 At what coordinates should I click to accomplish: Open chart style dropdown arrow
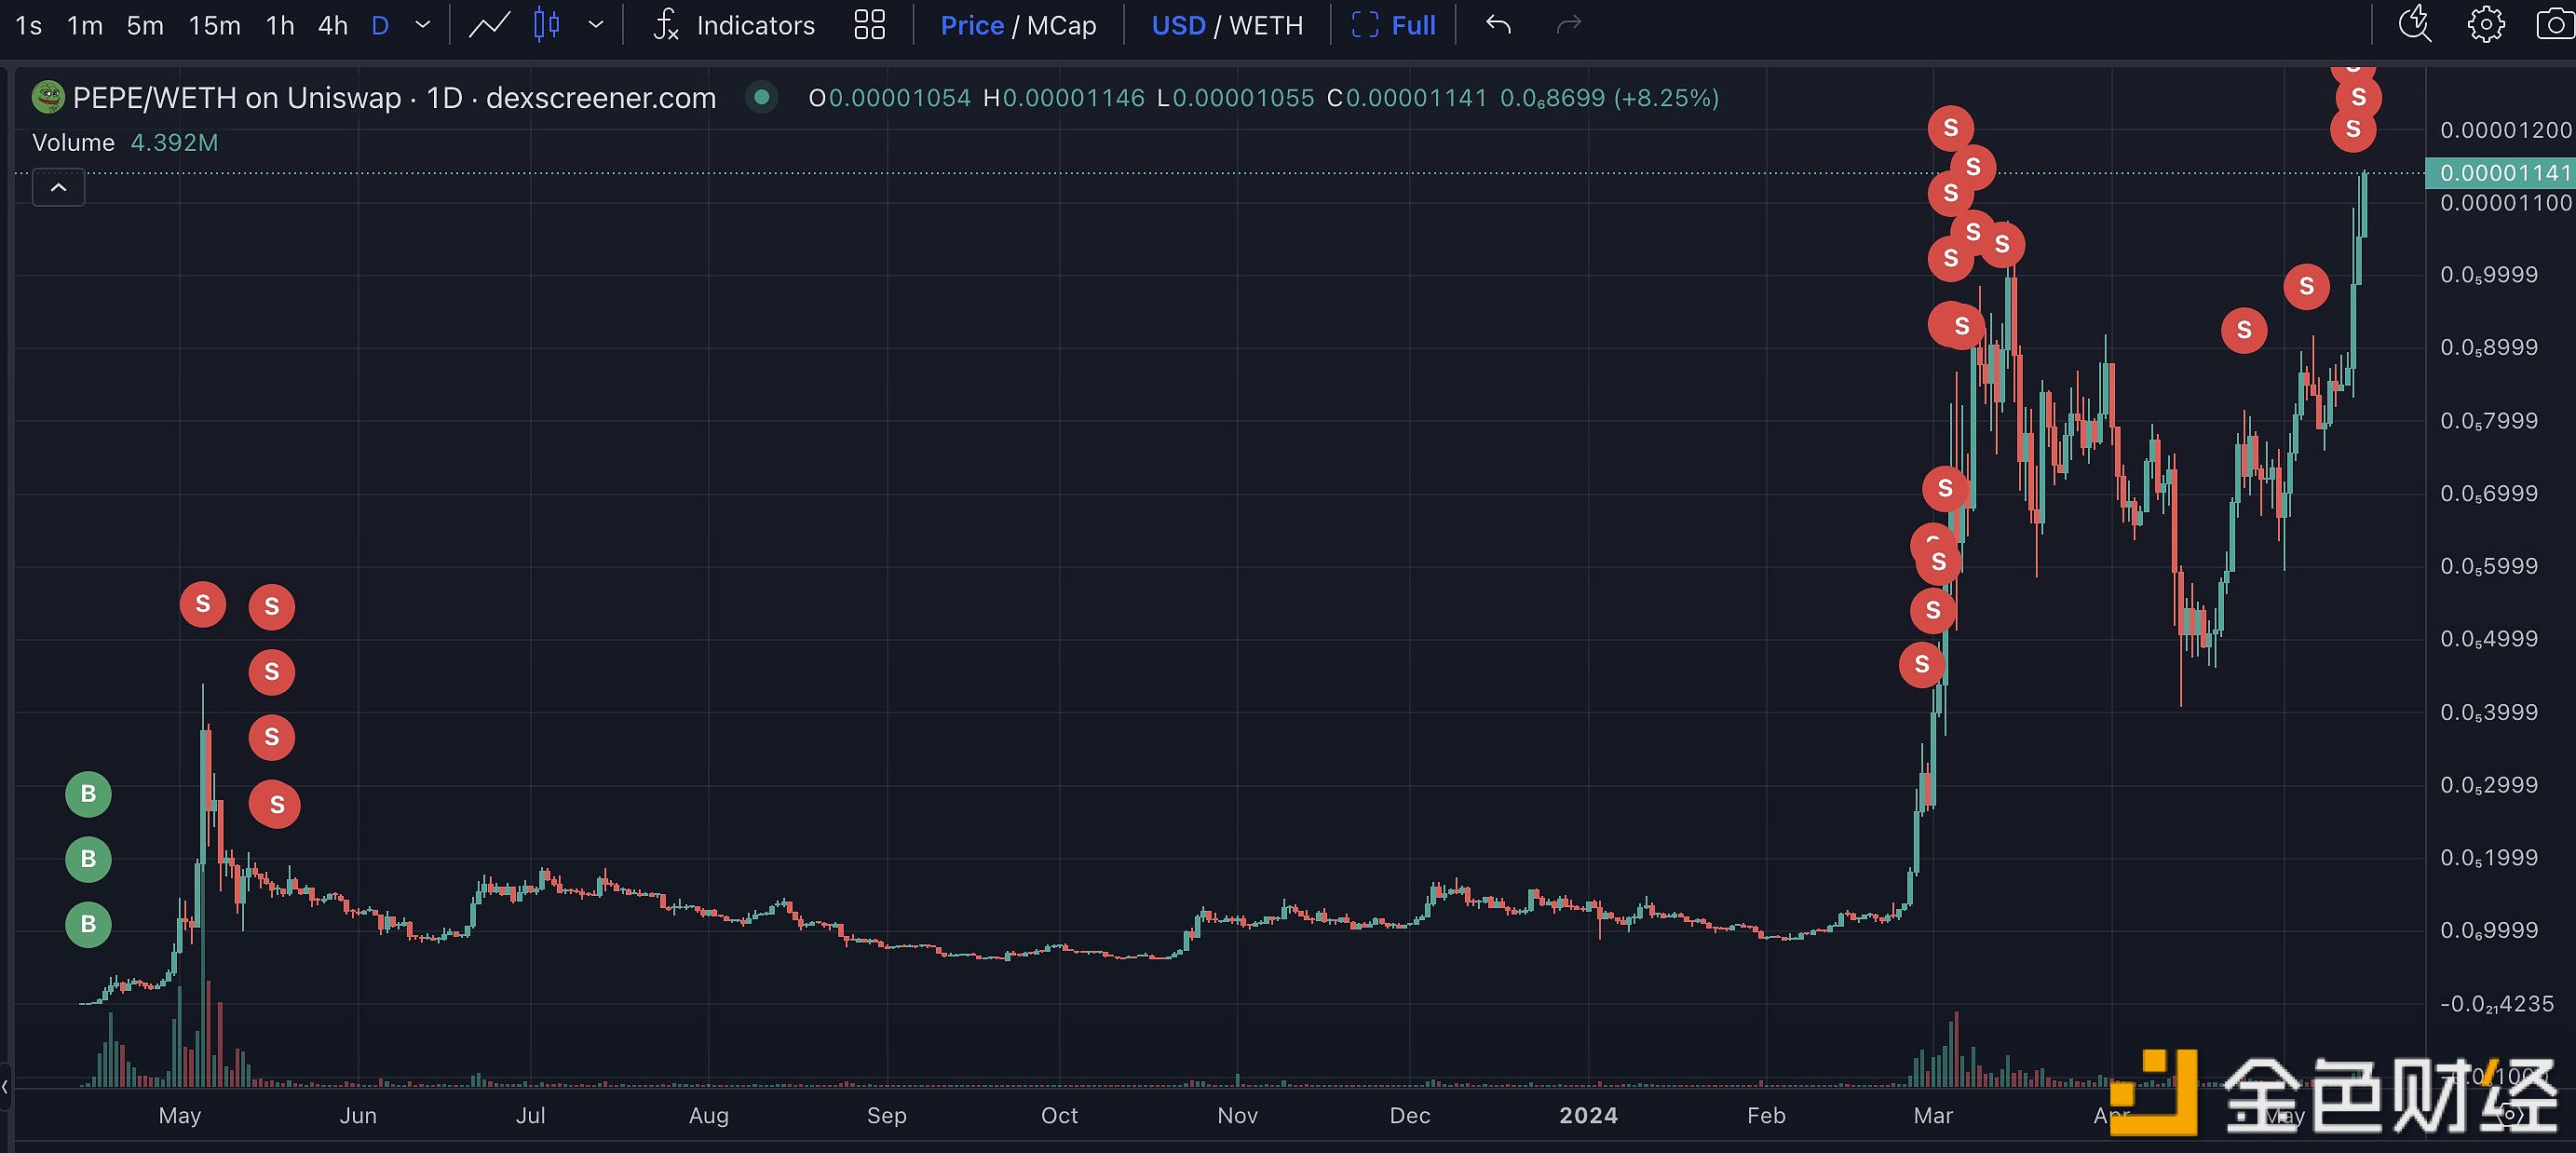point(596,25)
